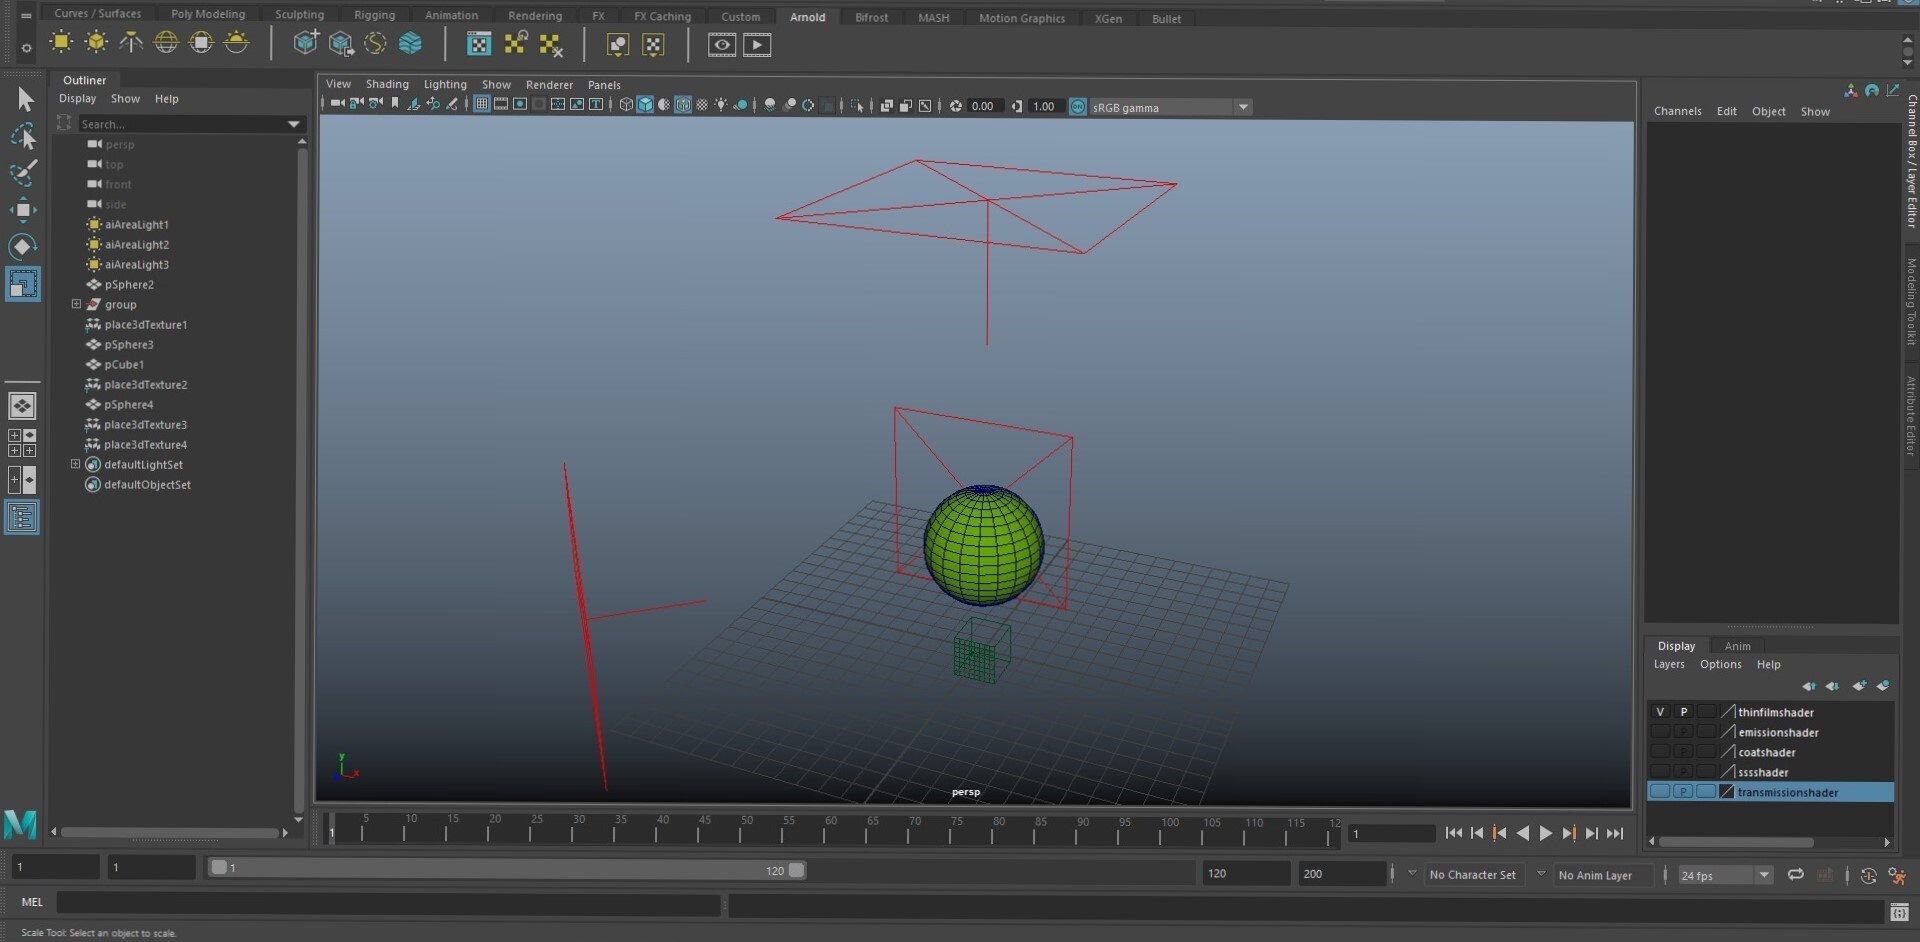Select the Scale tool in the toolbox
Viewport: 1920px width, 942px height.
(x=22, y=283)
